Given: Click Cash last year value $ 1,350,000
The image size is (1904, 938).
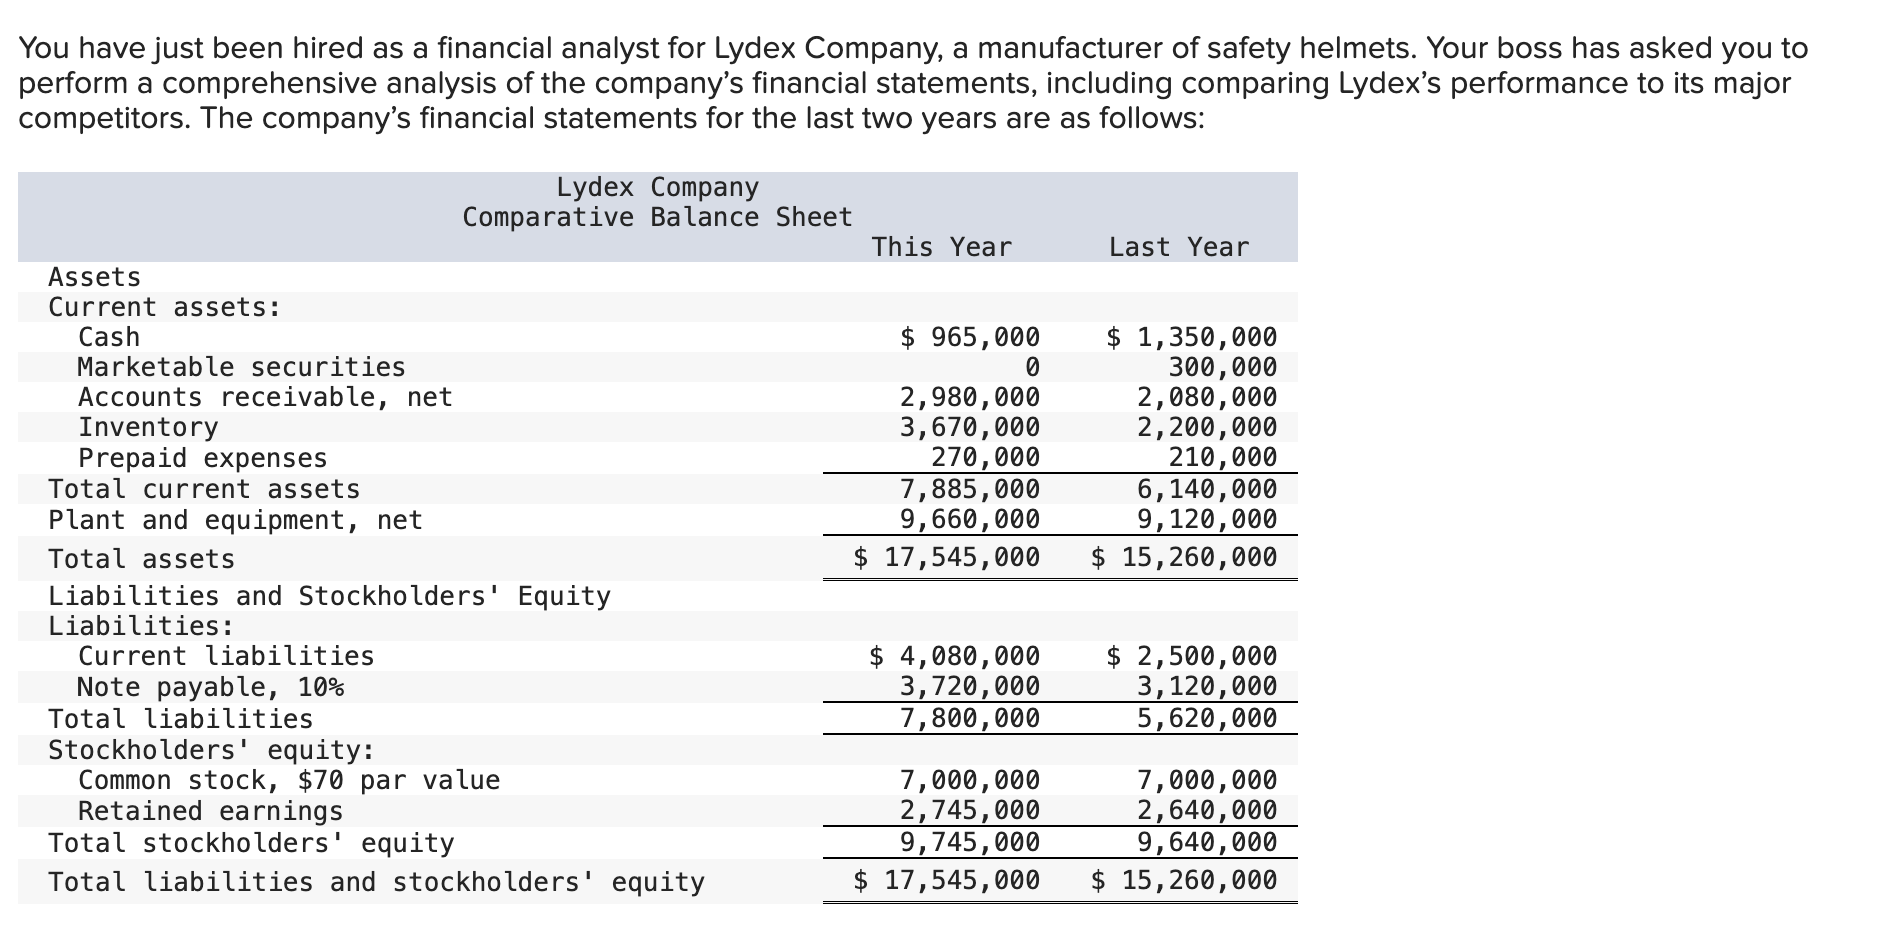Looking at the screenshot, I should 1192,337.
